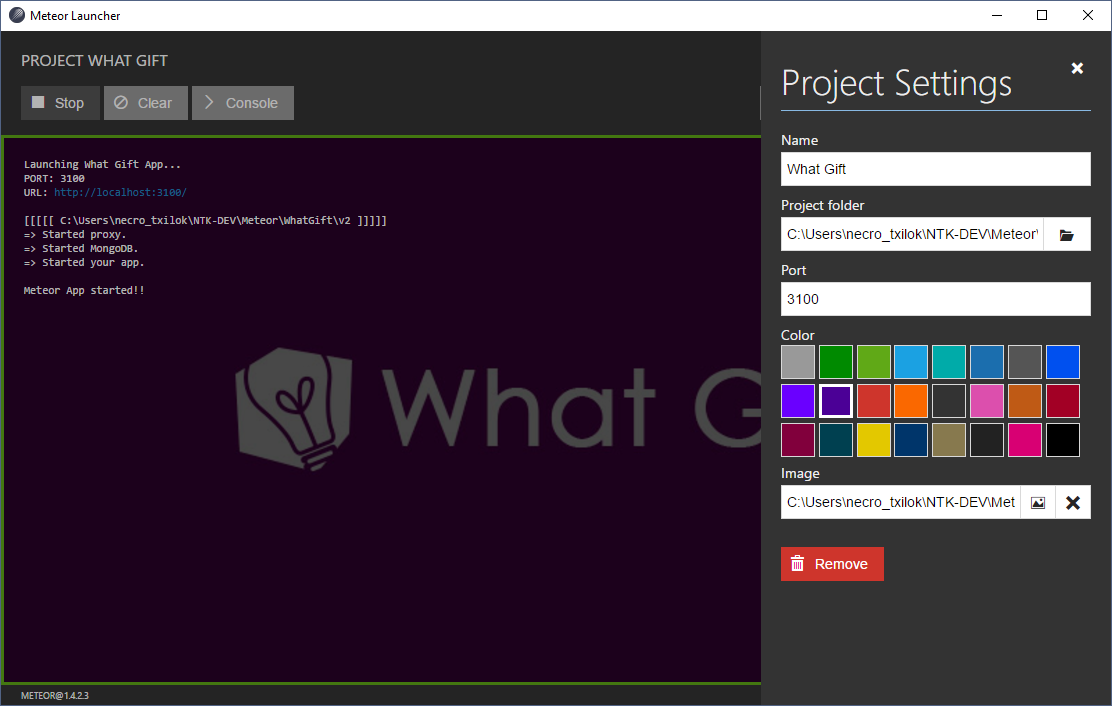The image size is (1112, 706).
Task: Pick the light gray color swatch
Action: pos(798,362)
